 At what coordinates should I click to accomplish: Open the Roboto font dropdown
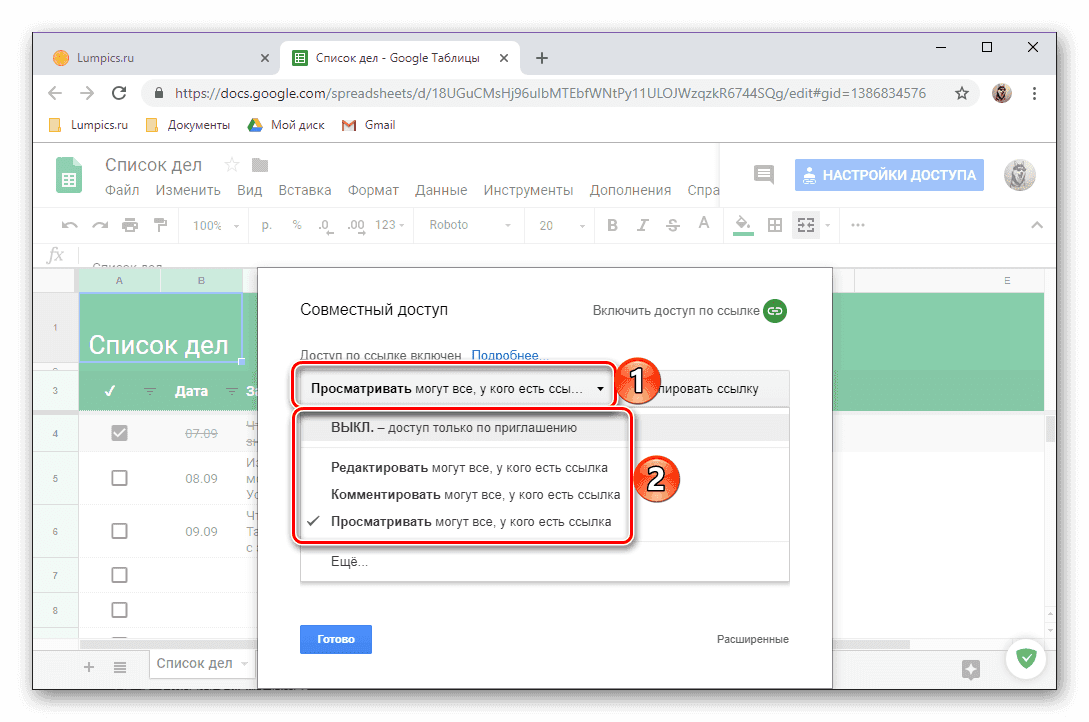[468, 225]
